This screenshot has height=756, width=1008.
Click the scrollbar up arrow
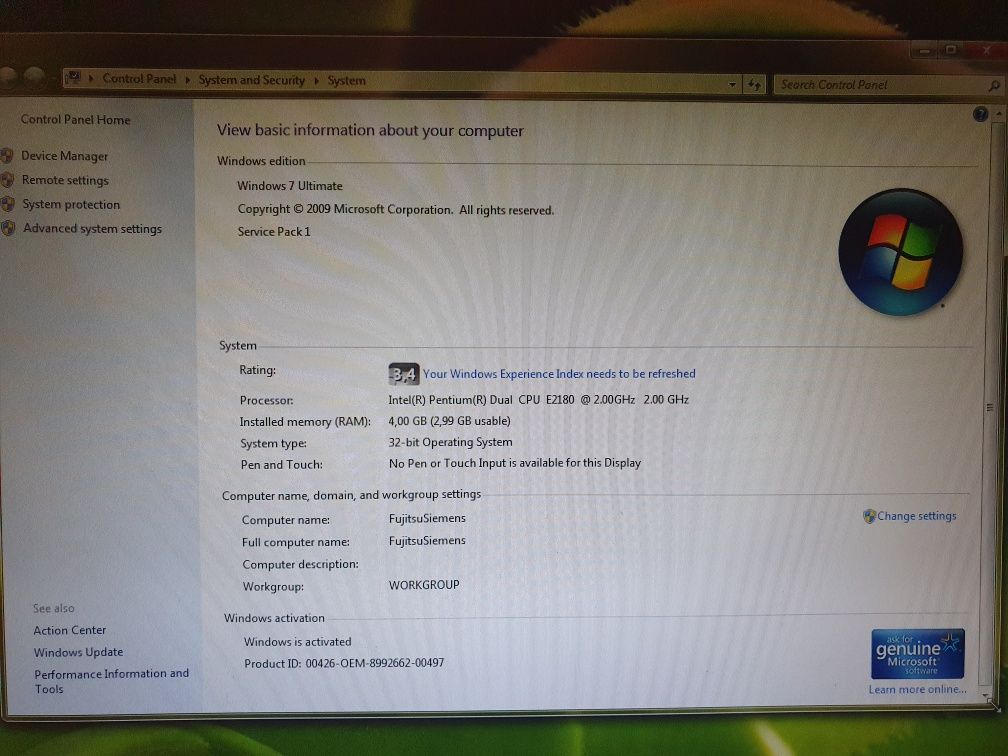tap(998, 113)
